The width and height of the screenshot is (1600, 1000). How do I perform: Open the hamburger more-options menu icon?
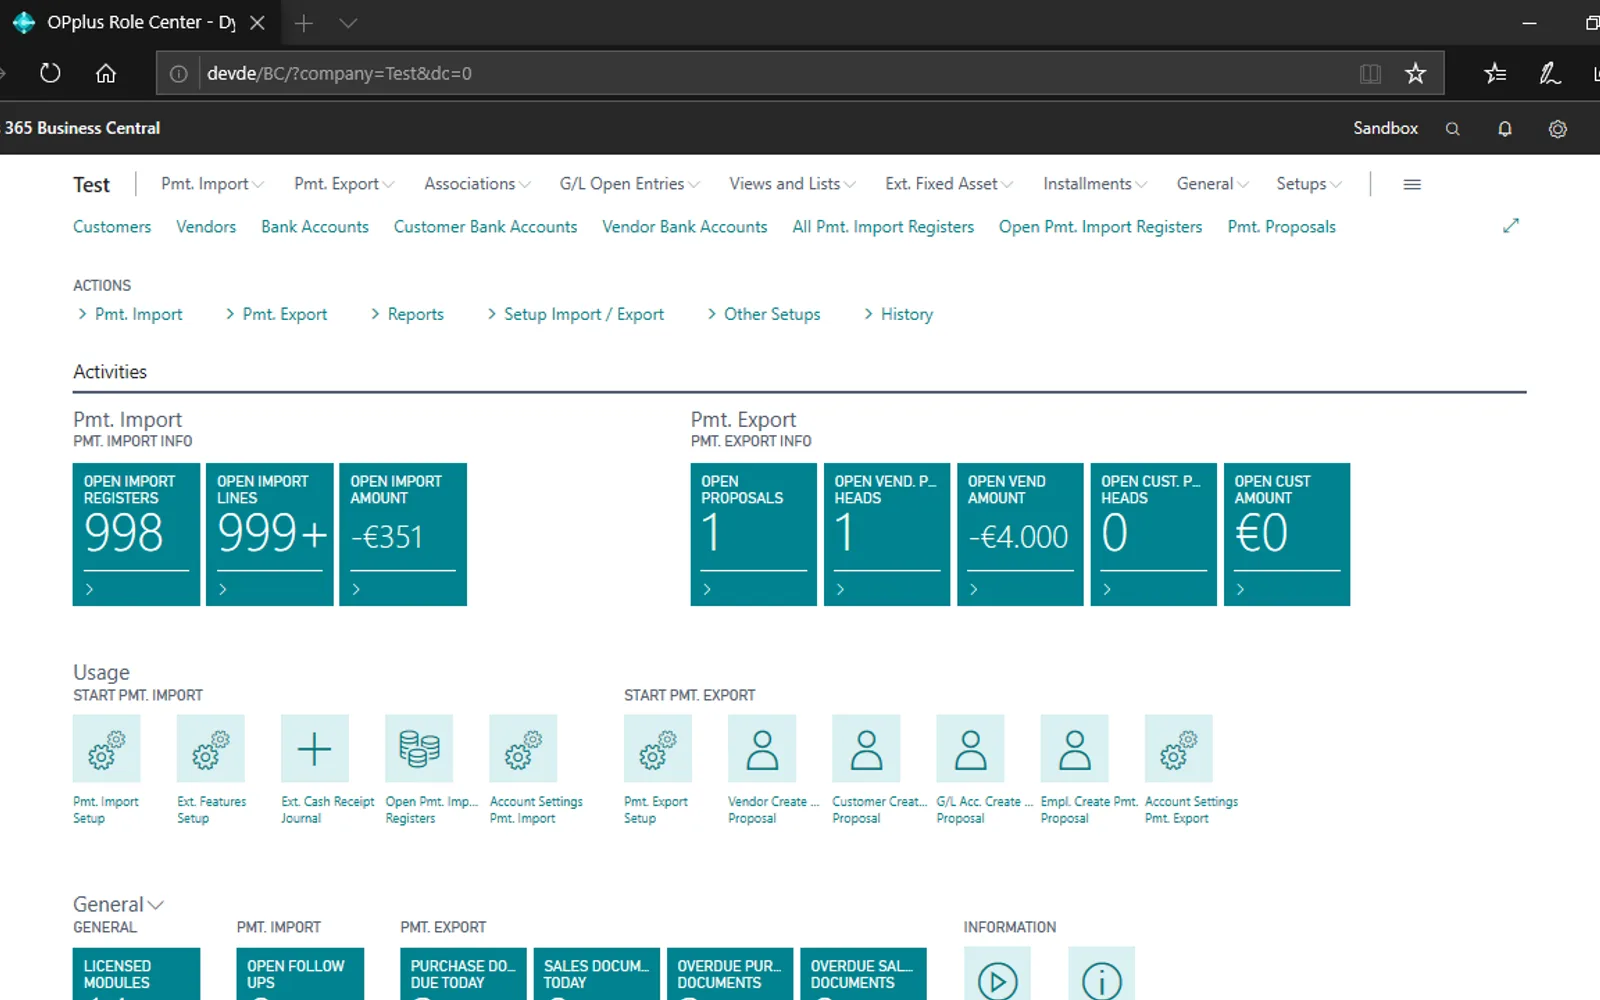[1412, 184]
